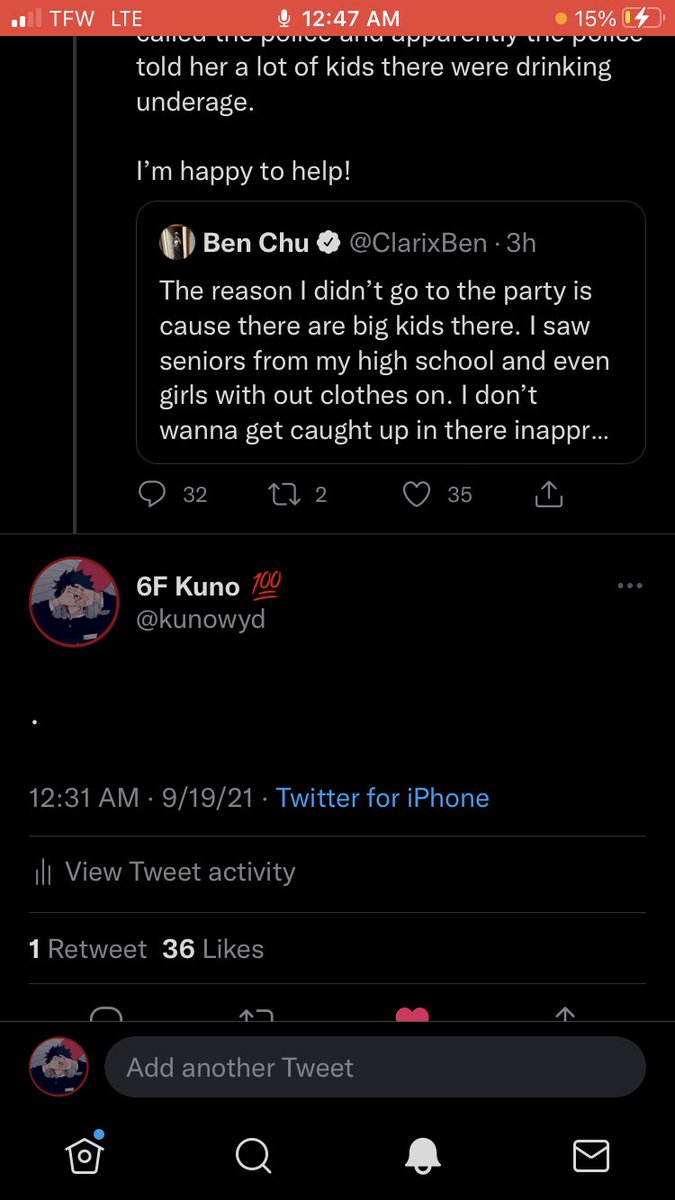This screenshot has width=675, height=1200.
Task: Retweet the tweet with 2 retweets
Action: pos(285,494)
